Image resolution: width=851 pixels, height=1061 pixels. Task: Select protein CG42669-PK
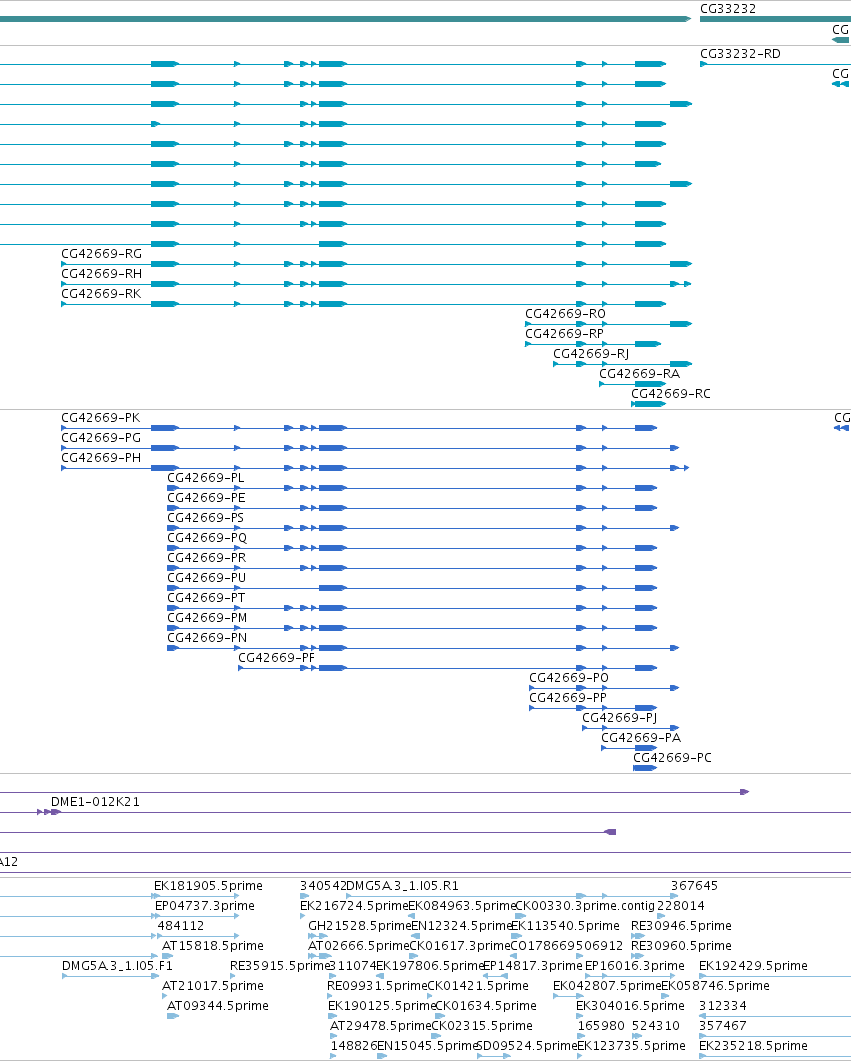101,417
